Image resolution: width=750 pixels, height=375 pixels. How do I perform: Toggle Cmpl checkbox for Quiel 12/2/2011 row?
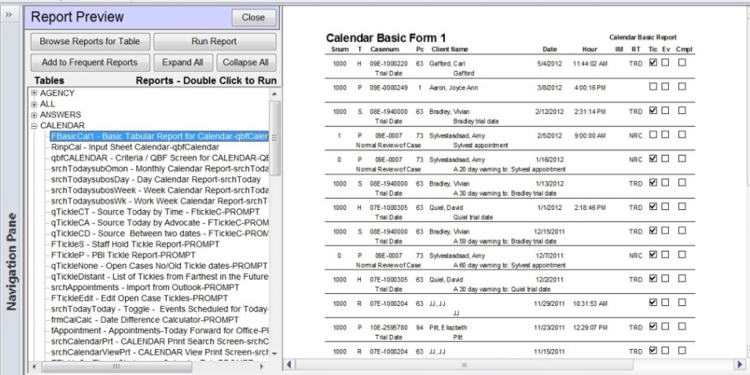coord(682,278)
